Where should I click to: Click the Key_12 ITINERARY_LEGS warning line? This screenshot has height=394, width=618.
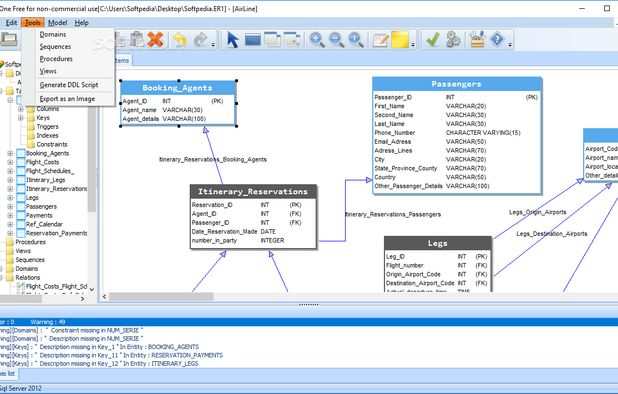click(x=99, y=363)
